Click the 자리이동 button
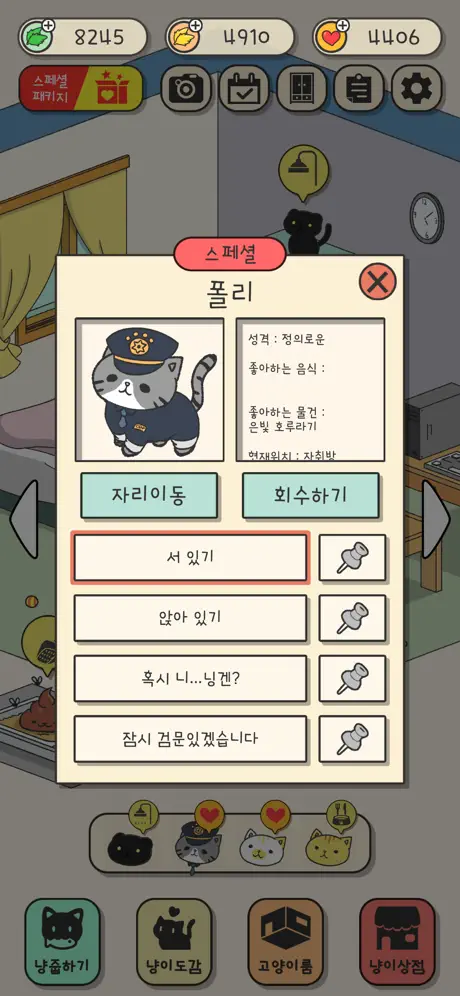Viewport: 460px width, 996px height. [149, 495]
